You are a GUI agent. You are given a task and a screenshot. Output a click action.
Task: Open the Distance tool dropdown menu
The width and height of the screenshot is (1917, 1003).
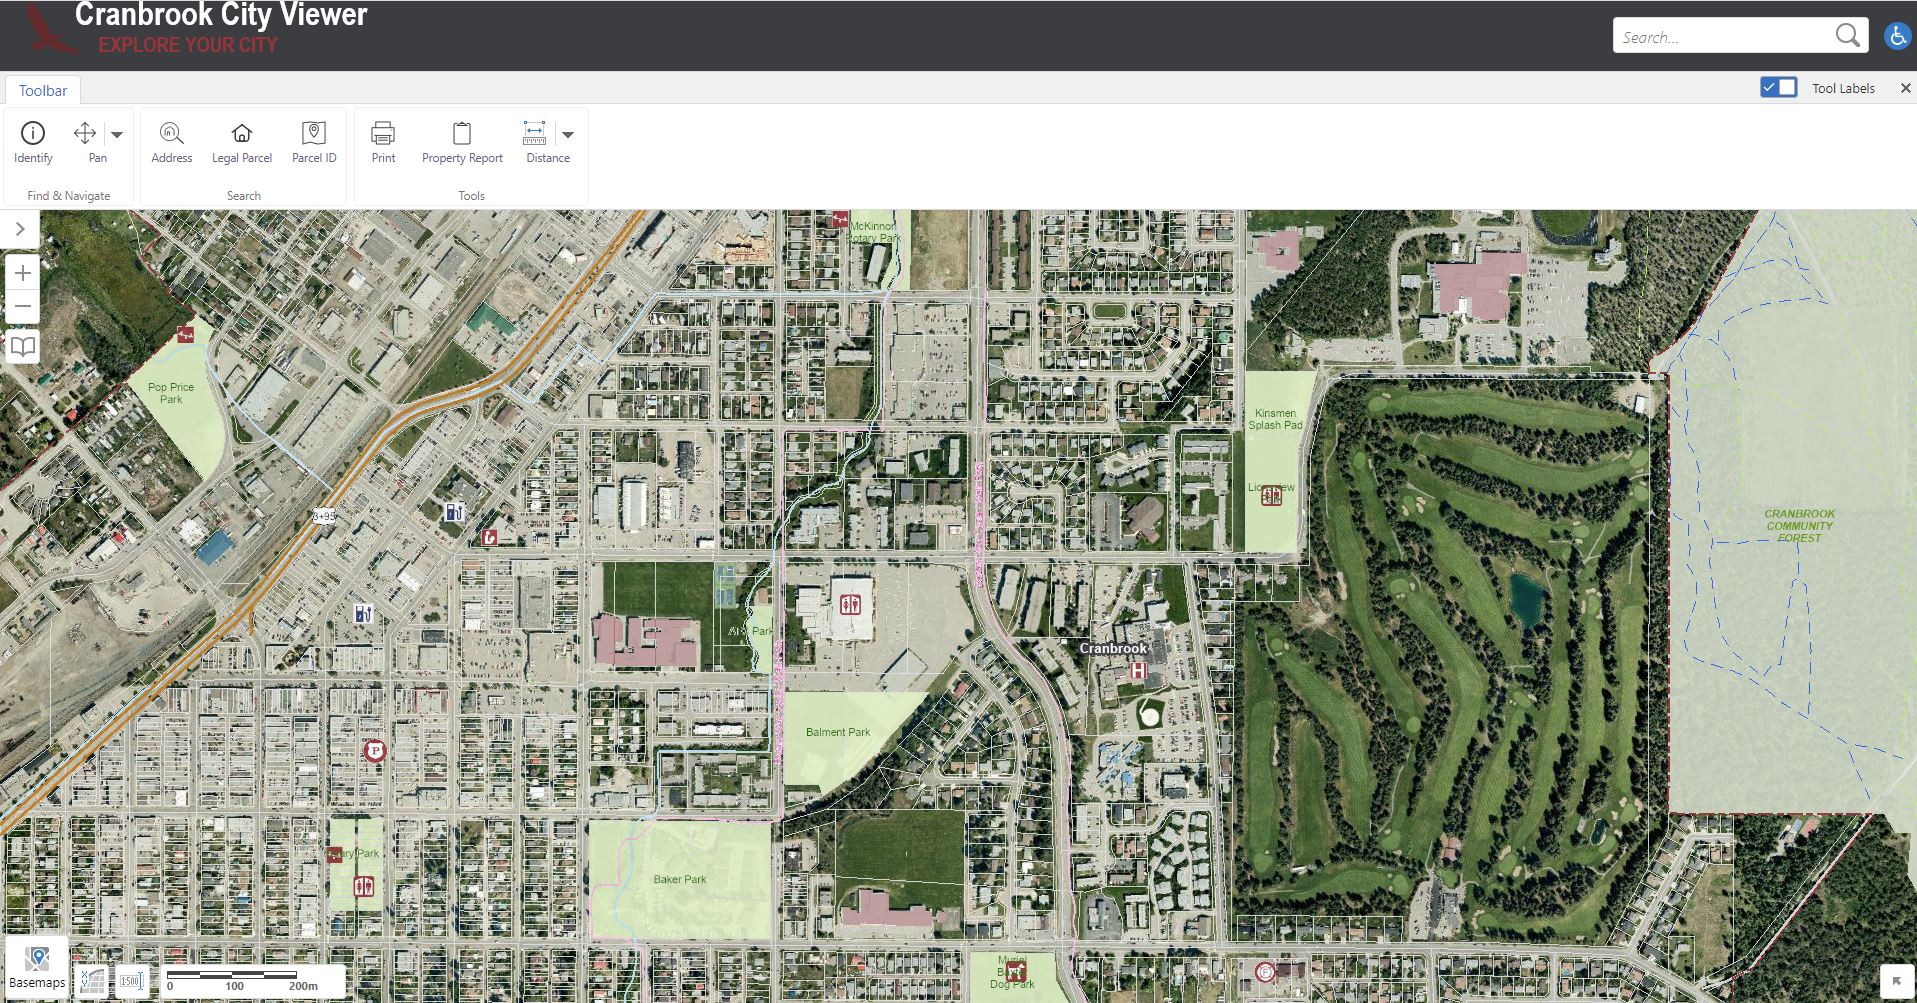[x=568, y=134]
